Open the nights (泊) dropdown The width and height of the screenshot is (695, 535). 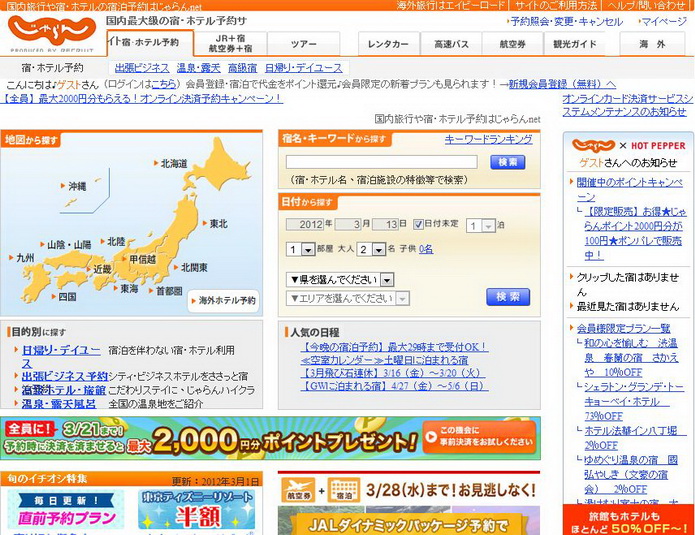480,226
